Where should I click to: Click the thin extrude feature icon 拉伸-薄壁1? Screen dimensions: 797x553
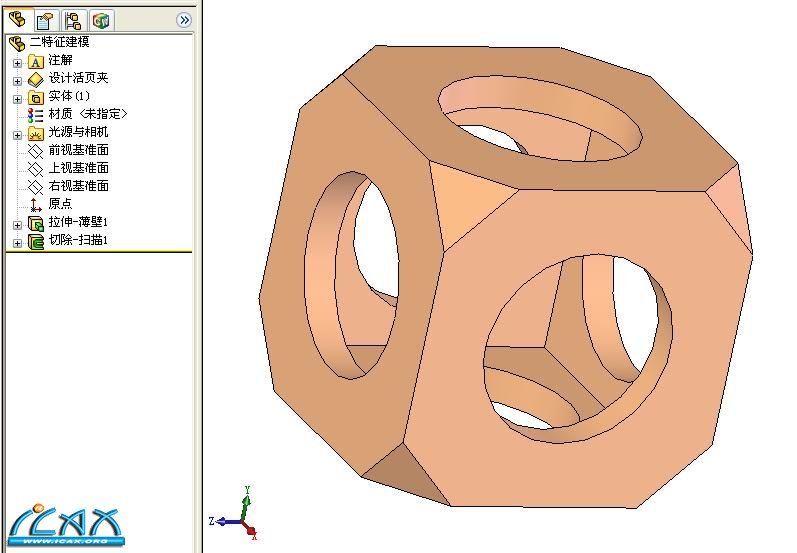tap(36, 224)
